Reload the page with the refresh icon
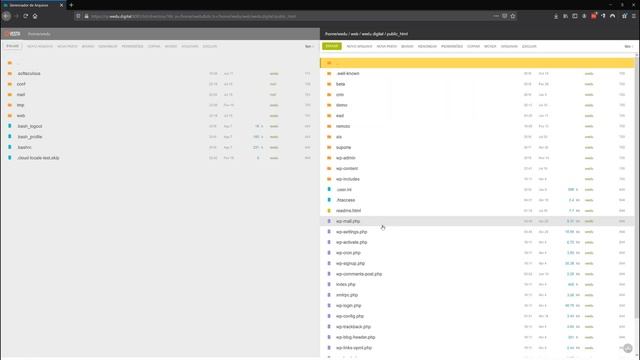The image size is (640, 360). [x=25, y=16]
